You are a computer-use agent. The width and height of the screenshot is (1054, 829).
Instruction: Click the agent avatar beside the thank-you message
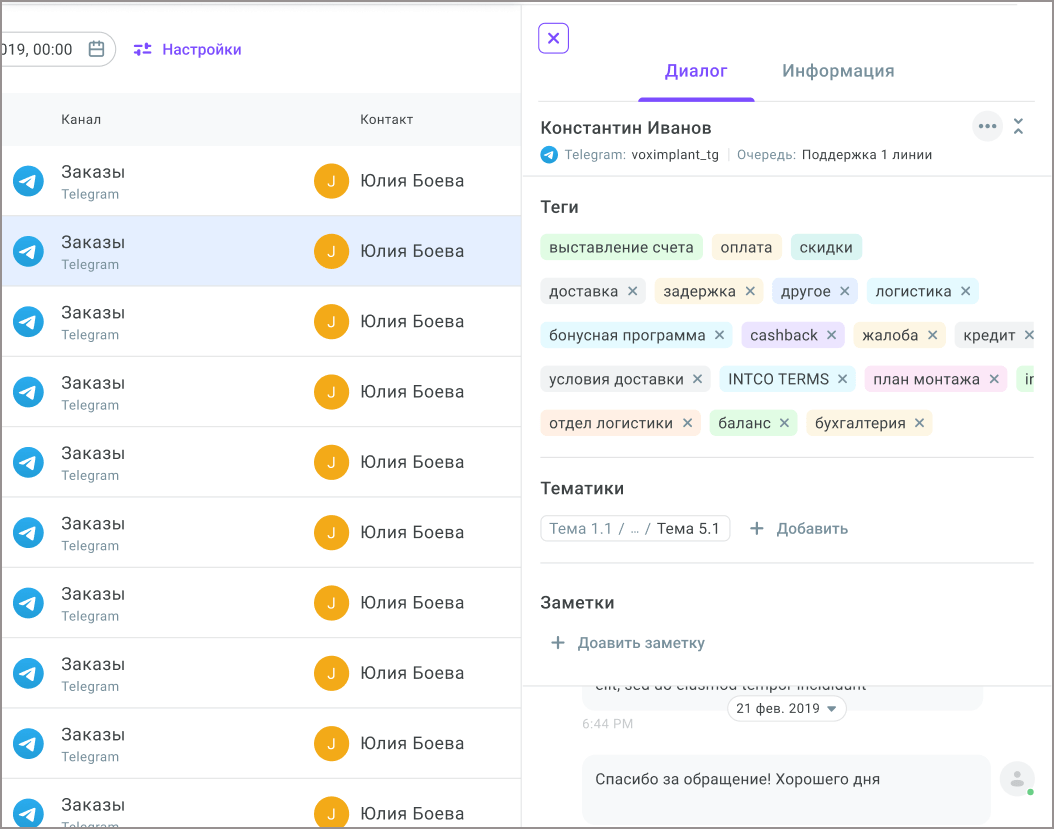1017,779
